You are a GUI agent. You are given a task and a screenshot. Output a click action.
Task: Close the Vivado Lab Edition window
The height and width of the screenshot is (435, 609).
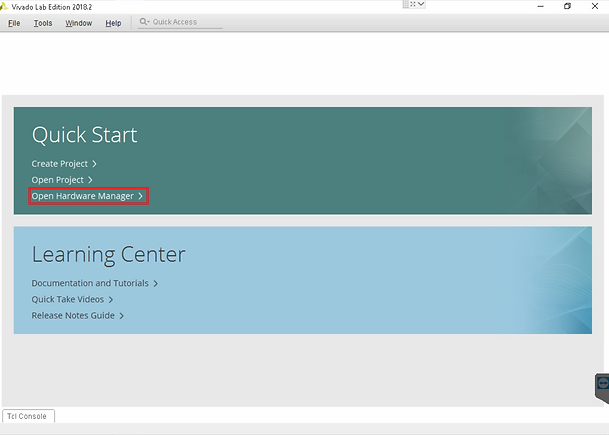[595, 6]
